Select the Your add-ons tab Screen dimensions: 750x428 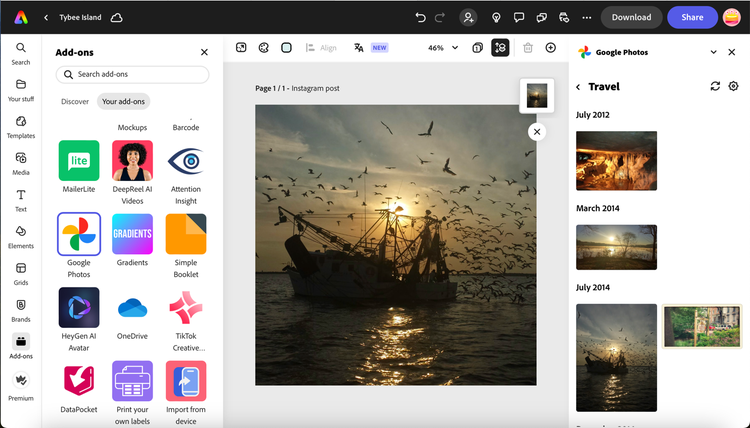coord(123,101)
